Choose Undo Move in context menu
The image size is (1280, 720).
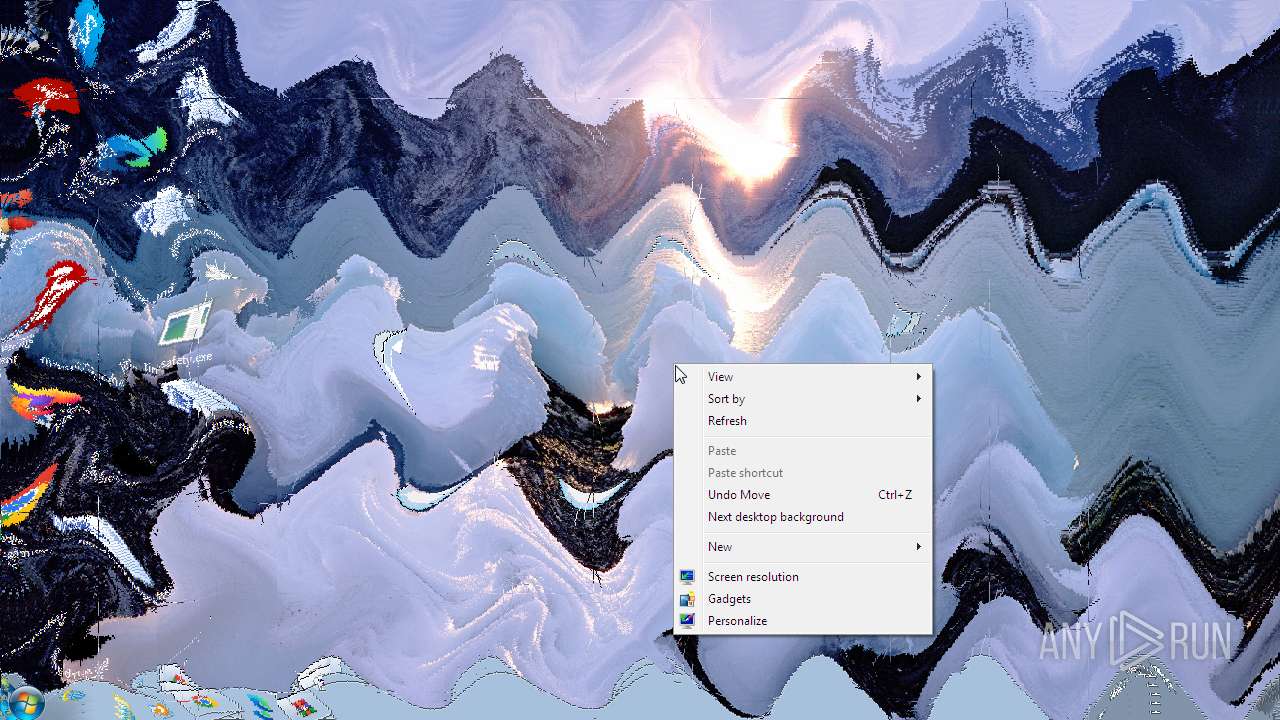803,495
